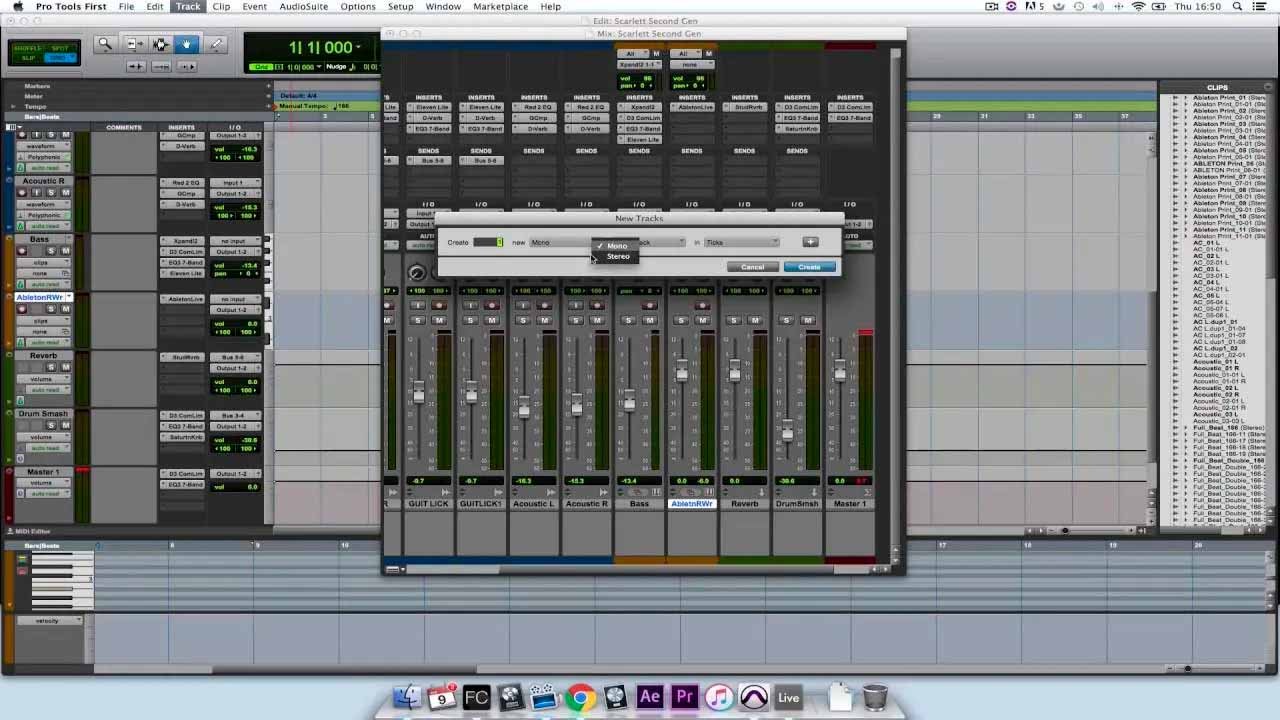This screenshot has width=1280, height=720.
Task: Open the Marketplace menu
Action: pyautogui.click(x=500, y=6)
